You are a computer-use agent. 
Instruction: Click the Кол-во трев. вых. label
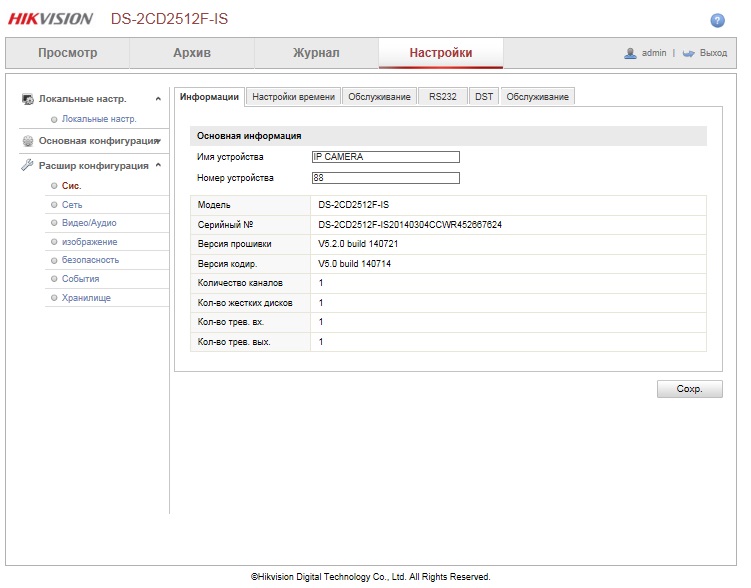[x=234, y=342]
